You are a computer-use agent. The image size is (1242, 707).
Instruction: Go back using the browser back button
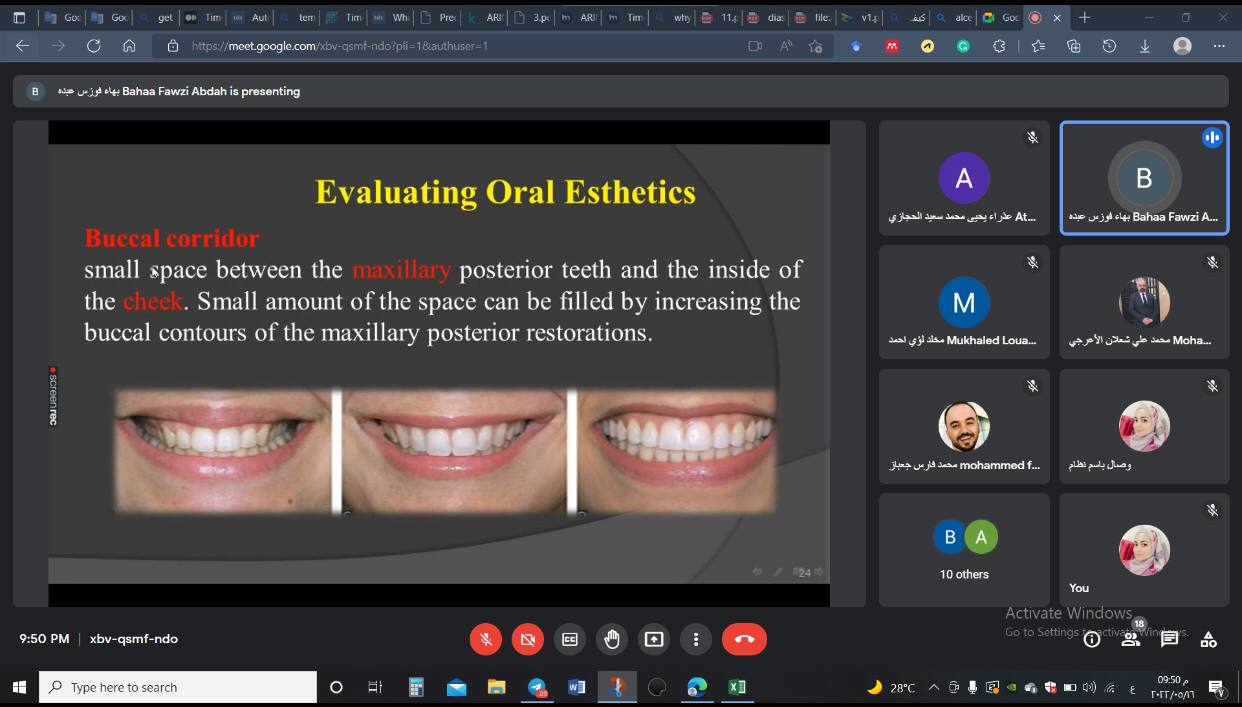(x=23, y=46)
